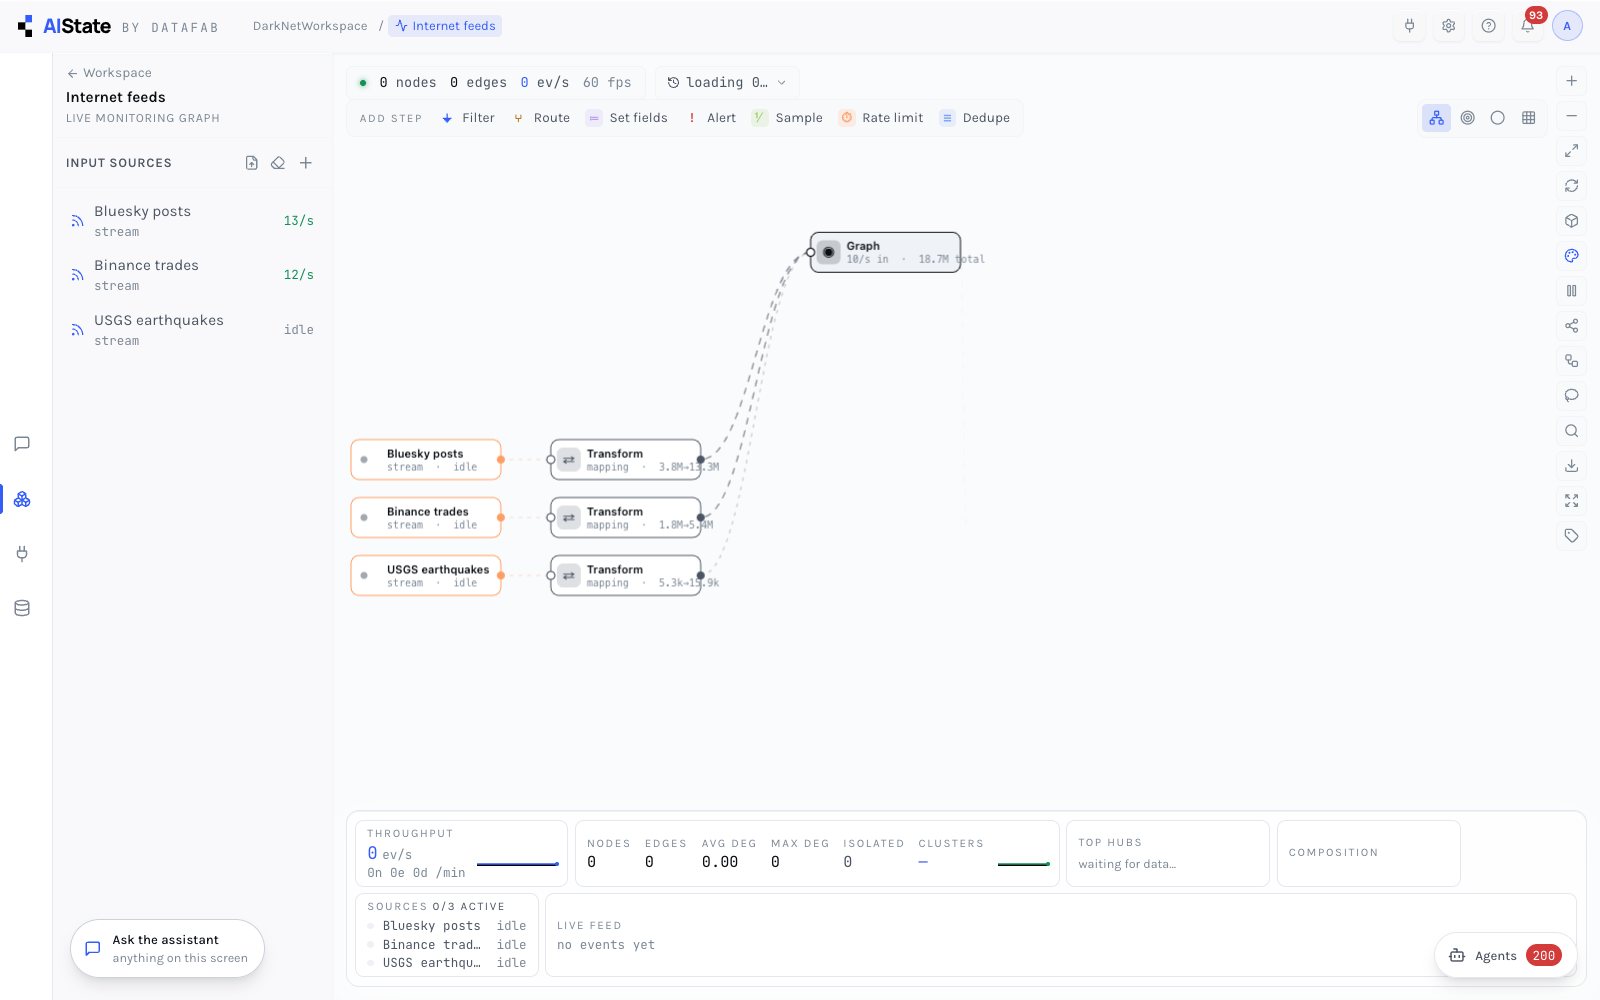
Task: Open the chat icon in left sidebar
Action: coord(22,444)
